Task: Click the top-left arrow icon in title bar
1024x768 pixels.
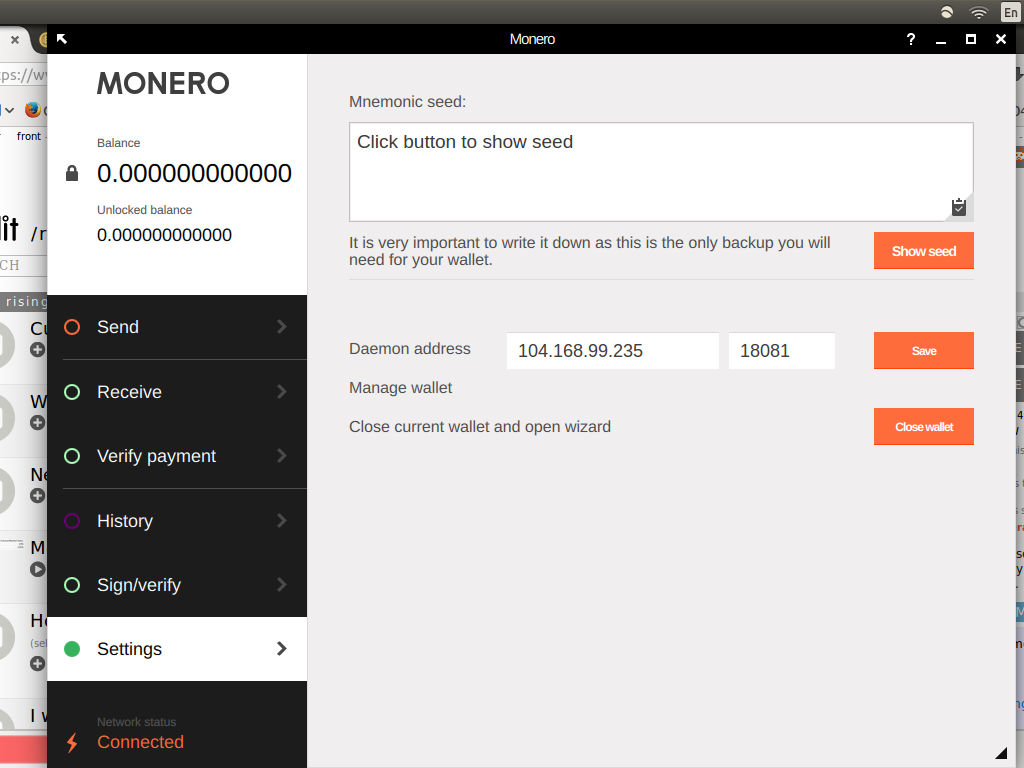Action: coord(62,39)
